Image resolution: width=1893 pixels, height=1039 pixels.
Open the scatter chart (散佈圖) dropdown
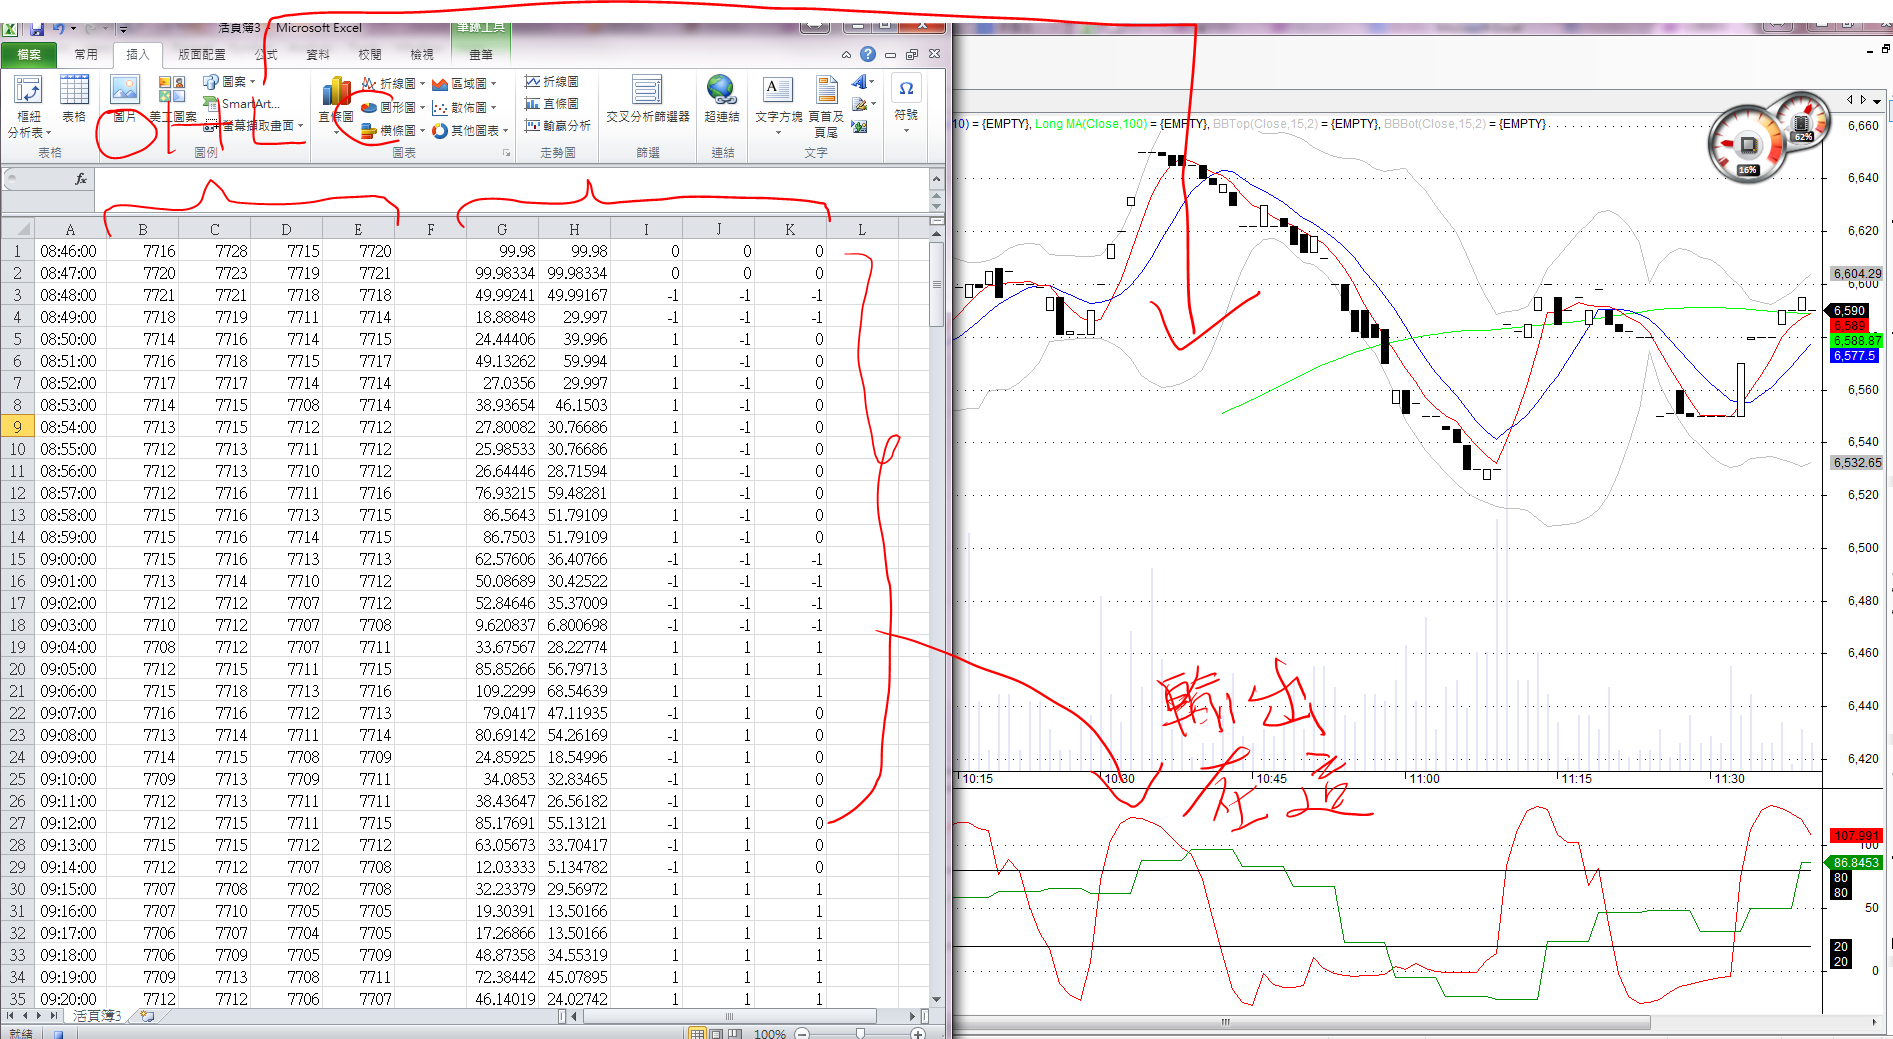click(x=464, y=106)
